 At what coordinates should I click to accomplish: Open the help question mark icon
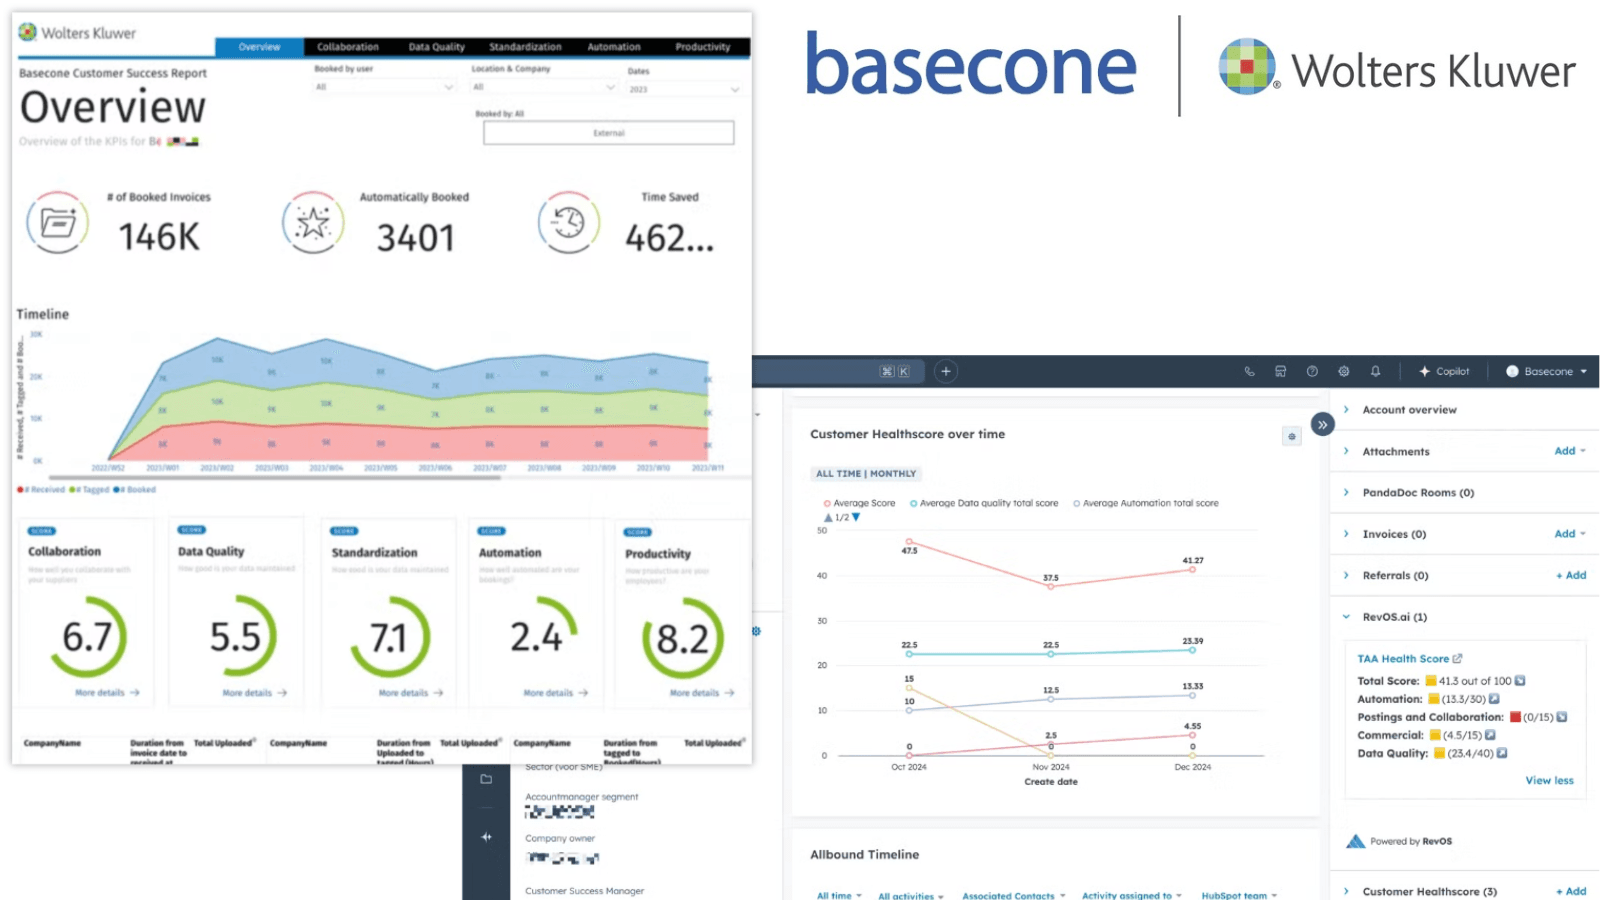pos(1312,371)
